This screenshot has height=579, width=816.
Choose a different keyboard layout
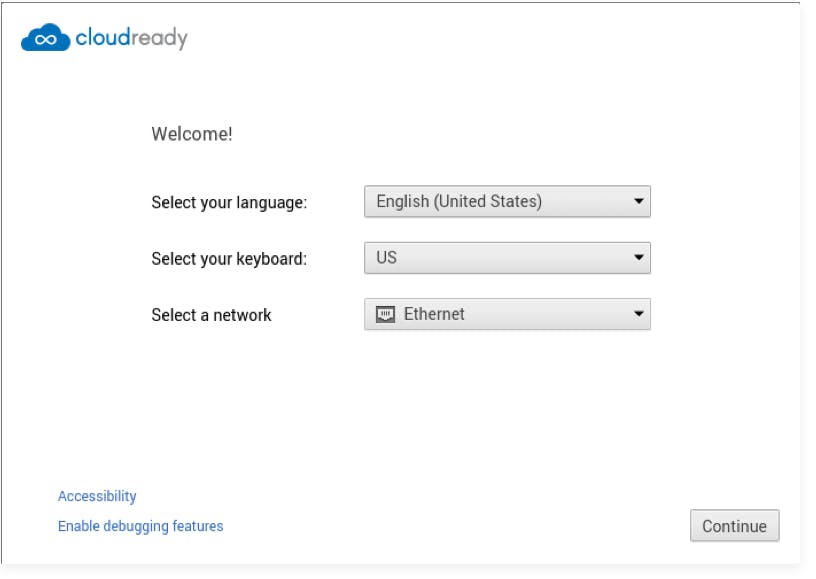507,258
